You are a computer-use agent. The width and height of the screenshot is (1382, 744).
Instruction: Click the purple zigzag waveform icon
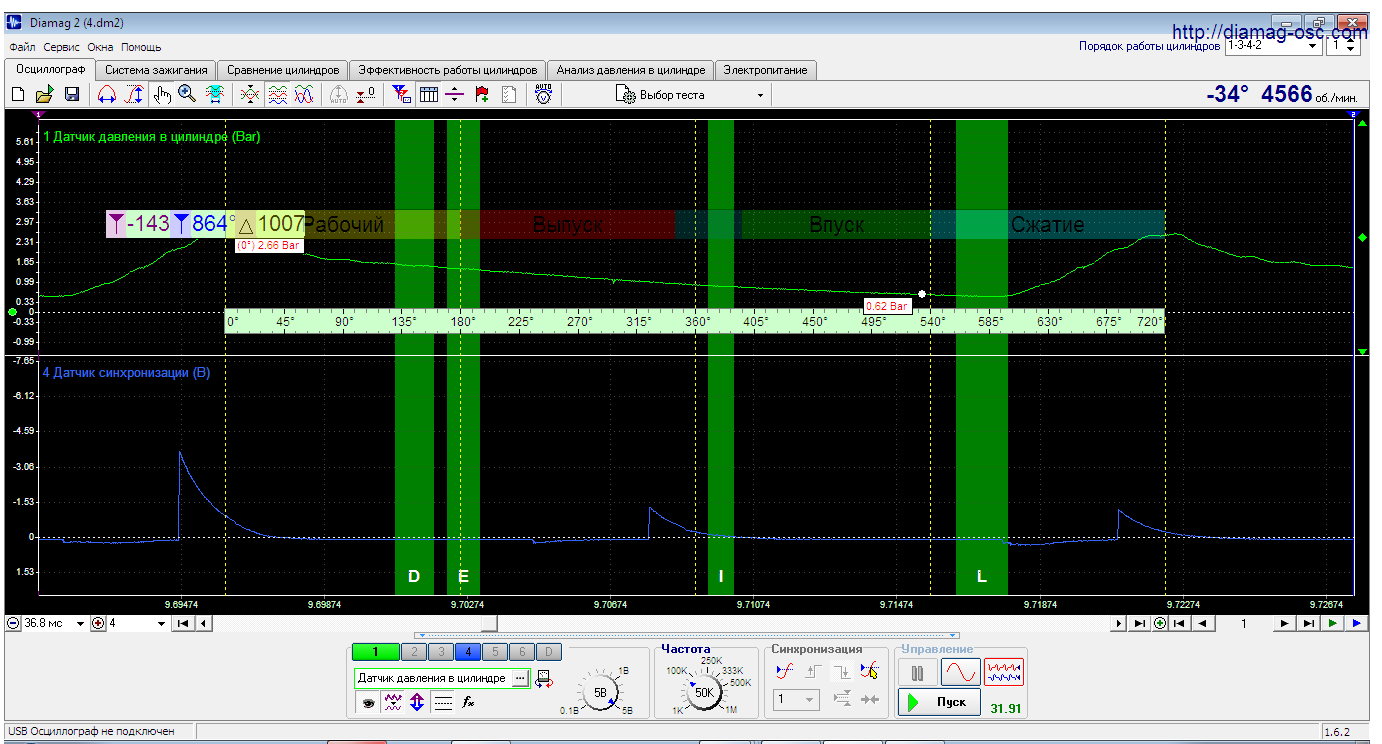[x=392, y=702]
